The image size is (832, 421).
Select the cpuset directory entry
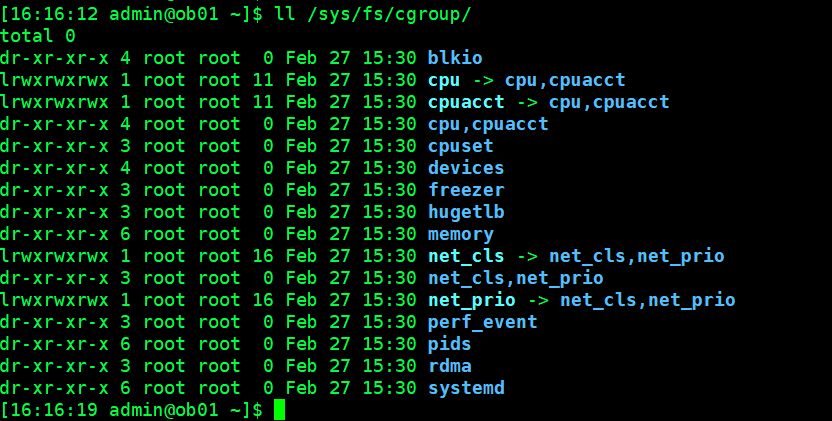461,146
